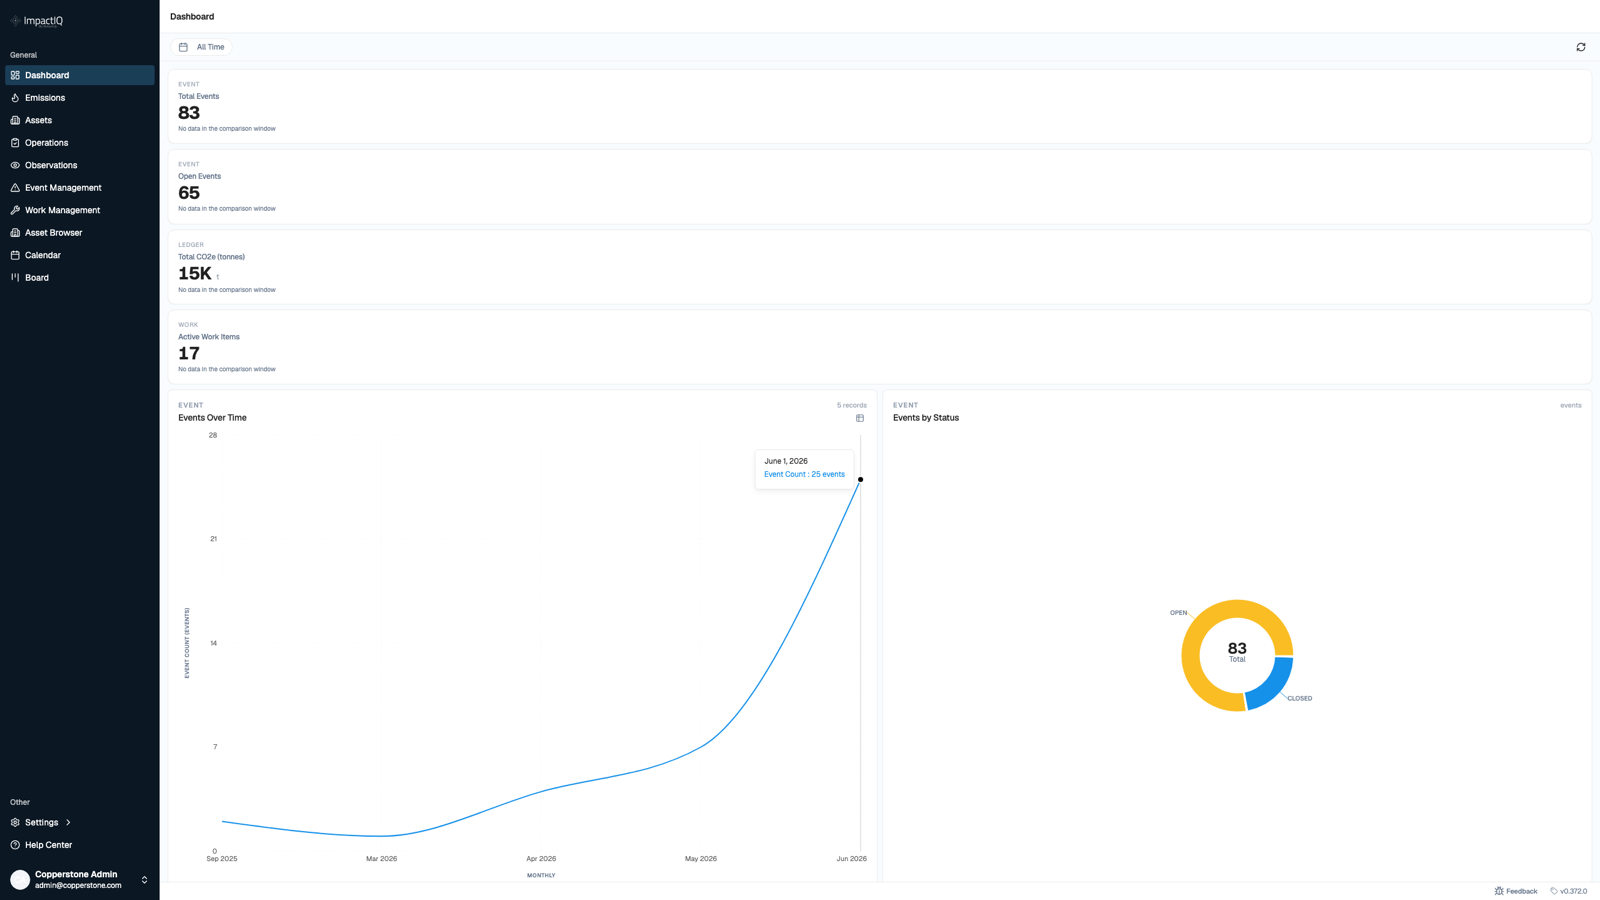The height and width of the screenshot is (900, 1600).
Task: Click the Mar 2026 axis label
Action: click(x=381, y=859)
